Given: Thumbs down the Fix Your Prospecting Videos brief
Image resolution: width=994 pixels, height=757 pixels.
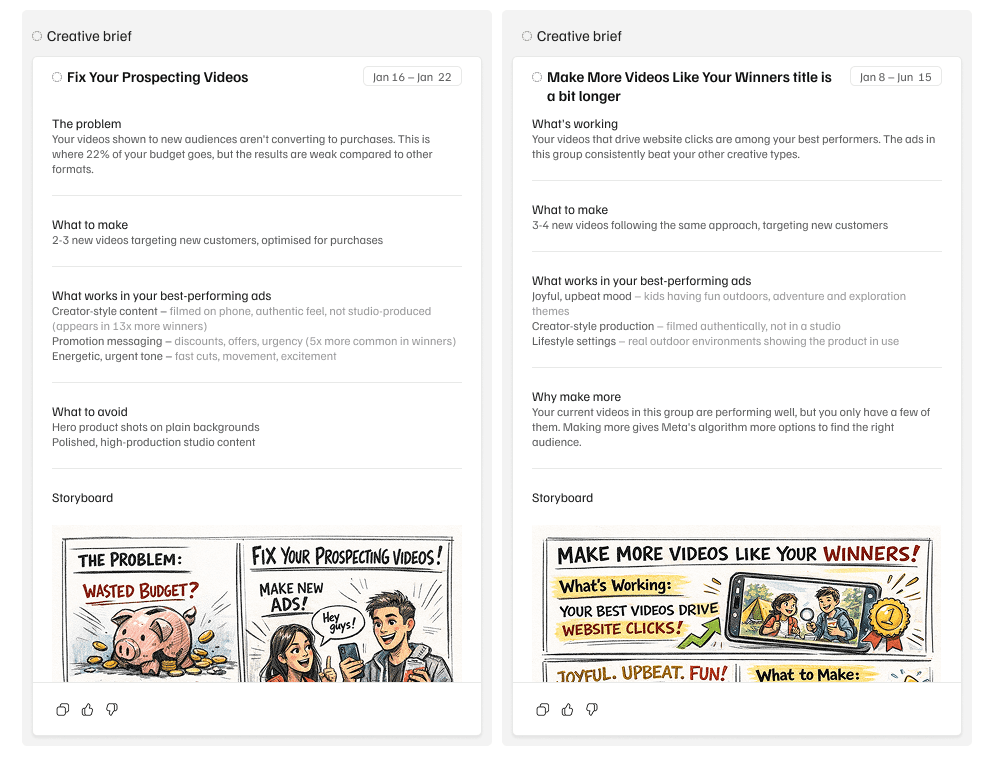Looking at the screenshot, I should point(112,709).
